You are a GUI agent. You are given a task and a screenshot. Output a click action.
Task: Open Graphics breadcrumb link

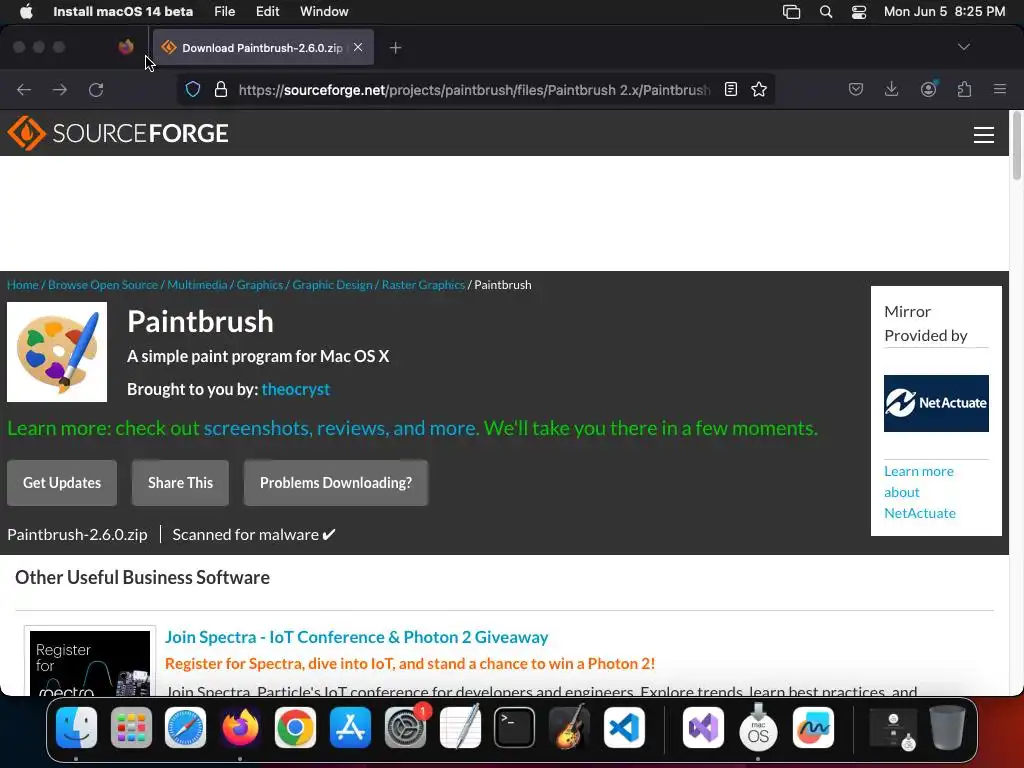(x=260, y=285)
